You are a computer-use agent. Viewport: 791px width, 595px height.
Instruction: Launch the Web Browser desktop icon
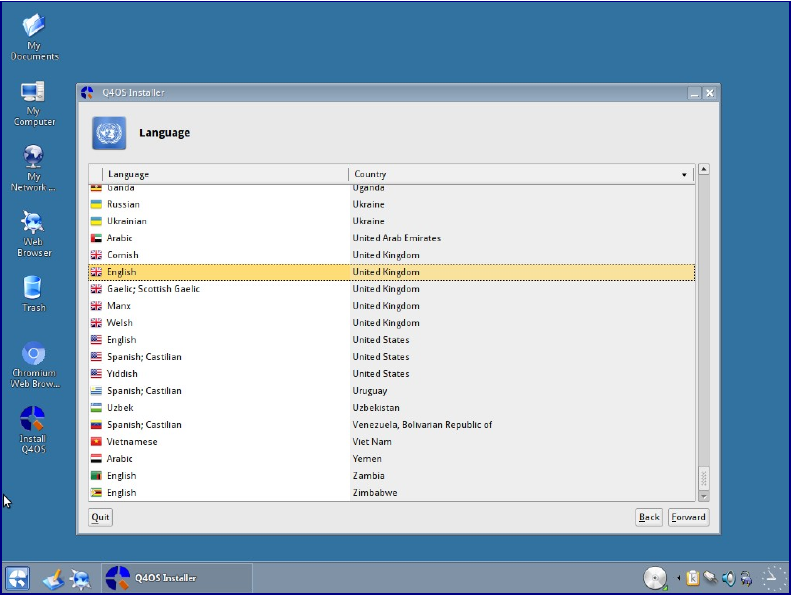coord(34,234)
